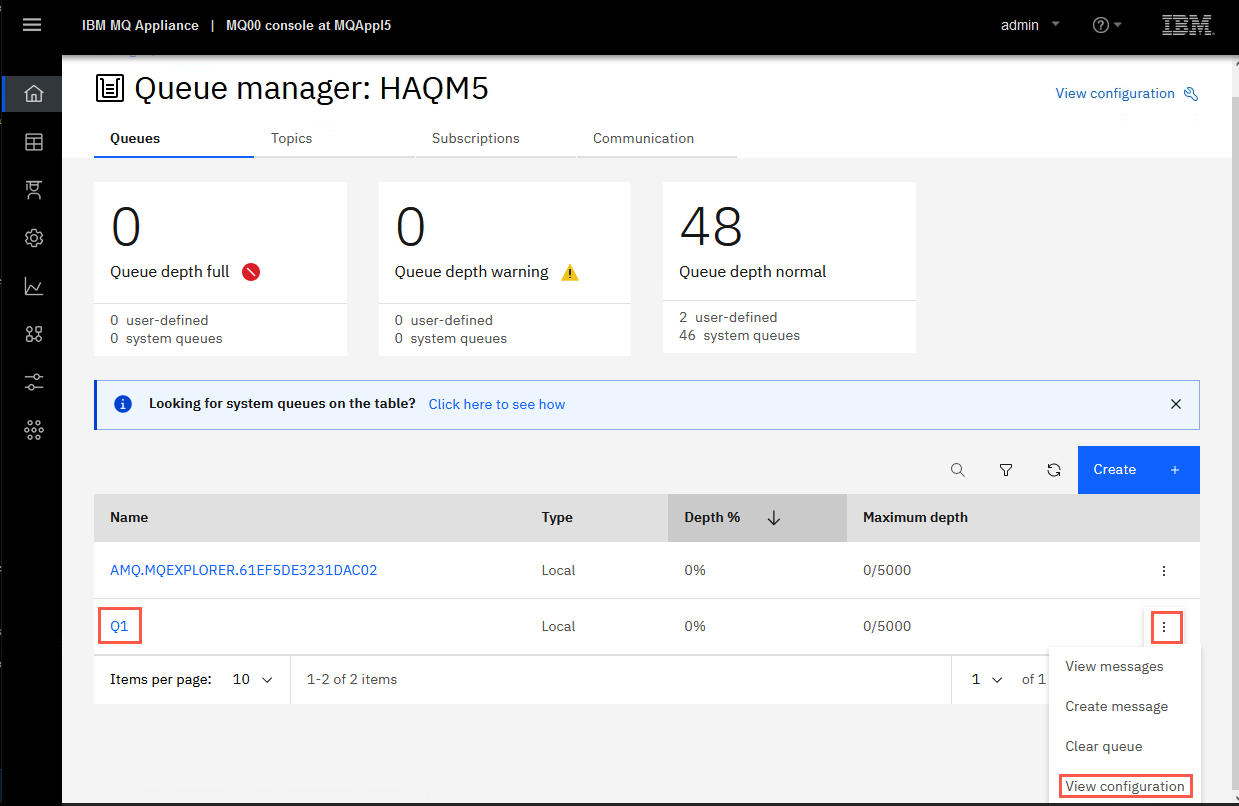
Task: Sort table by Type column header
Action: (x=557, y=518)
